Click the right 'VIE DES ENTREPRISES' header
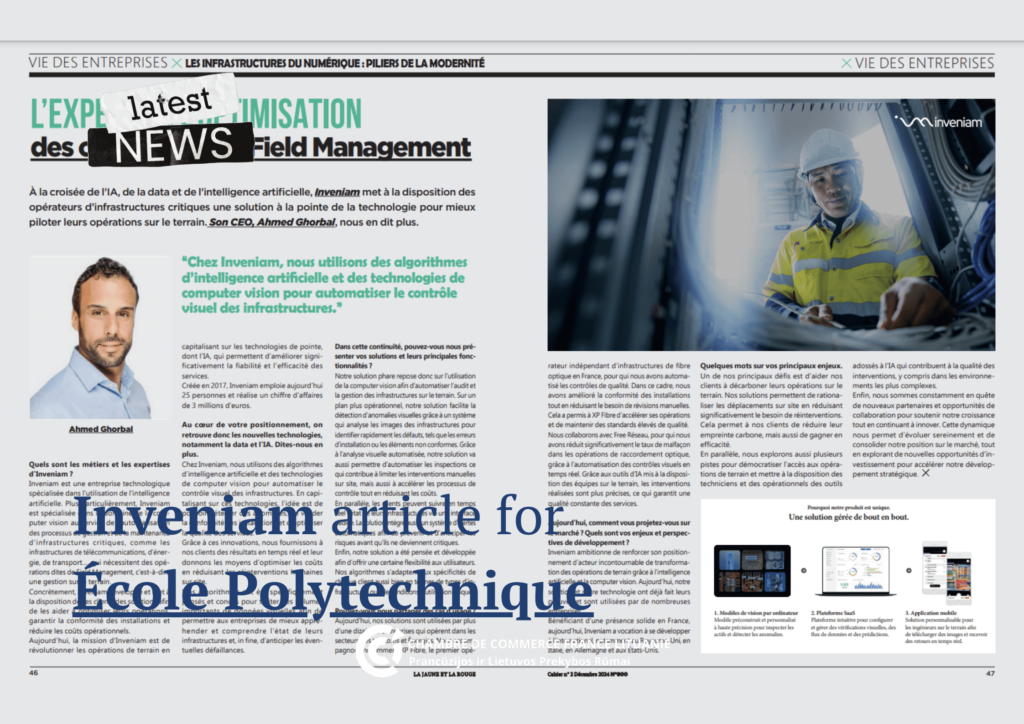1024x724 pixels. pyautogui.click(x=924, y=63)
